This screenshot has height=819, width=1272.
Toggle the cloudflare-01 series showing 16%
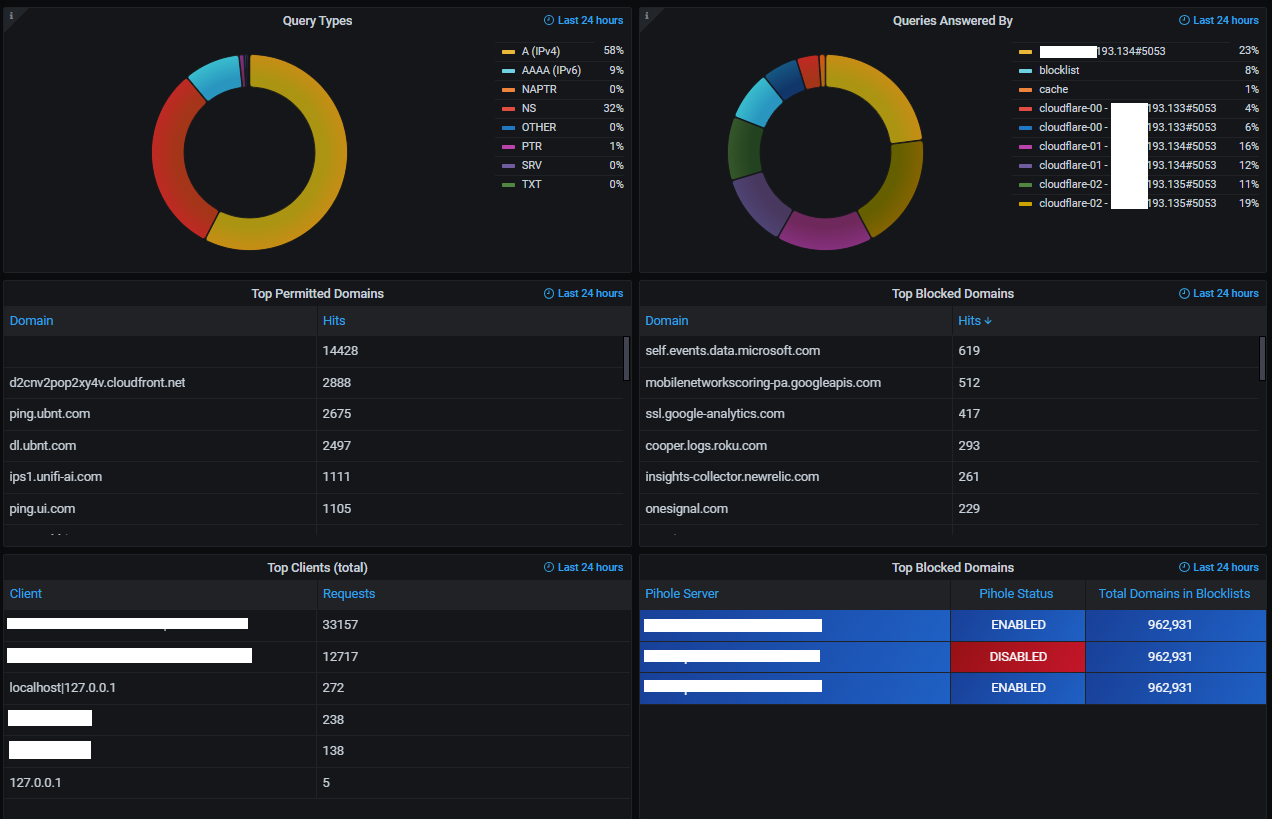click(1128, 146)
